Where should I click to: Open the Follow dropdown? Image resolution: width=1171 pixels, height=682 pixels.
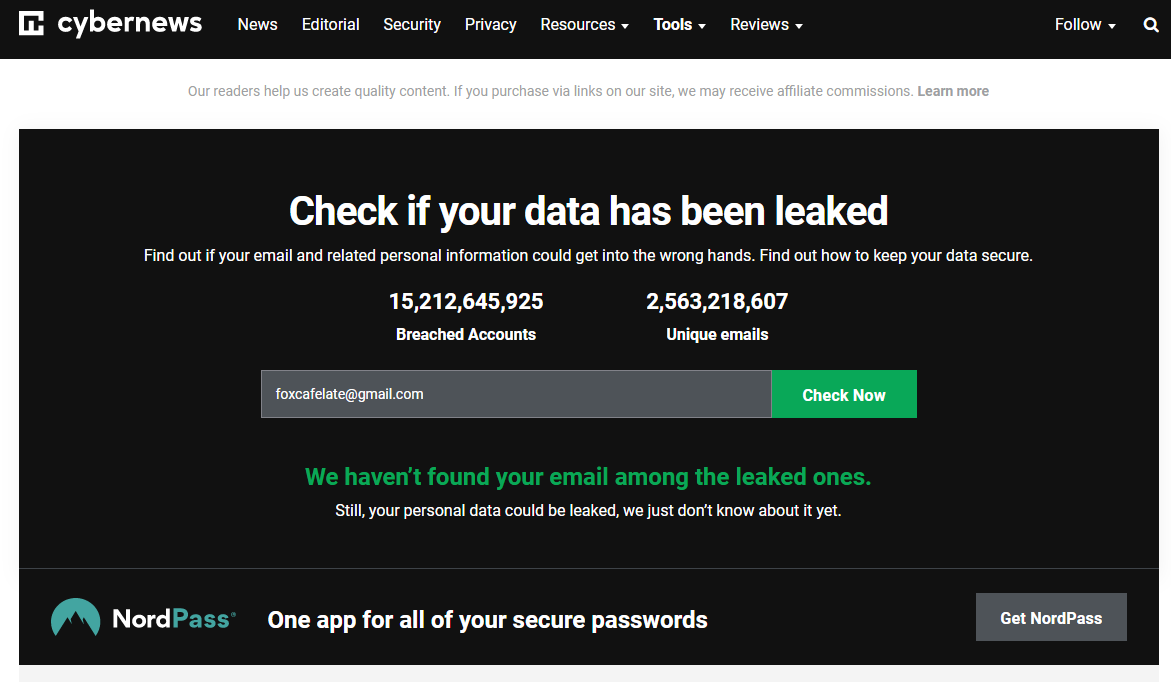pyautogui.click(x=1085, y=25)
